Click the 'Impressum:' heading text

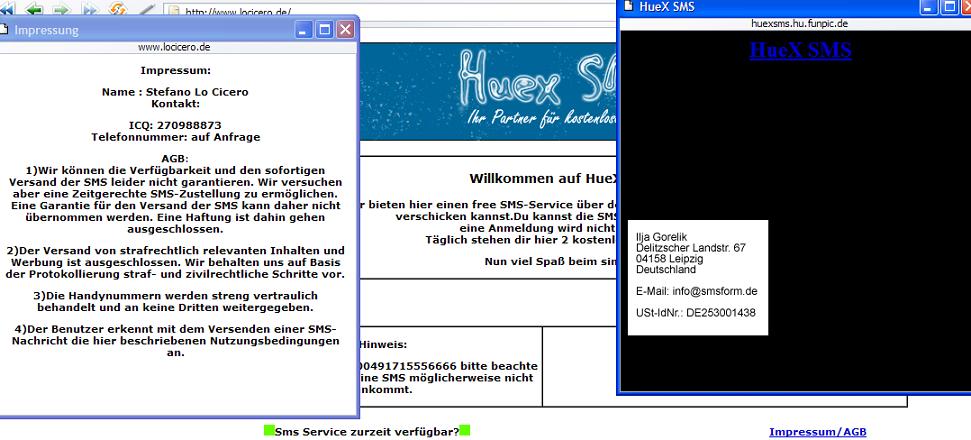(175, 71)
